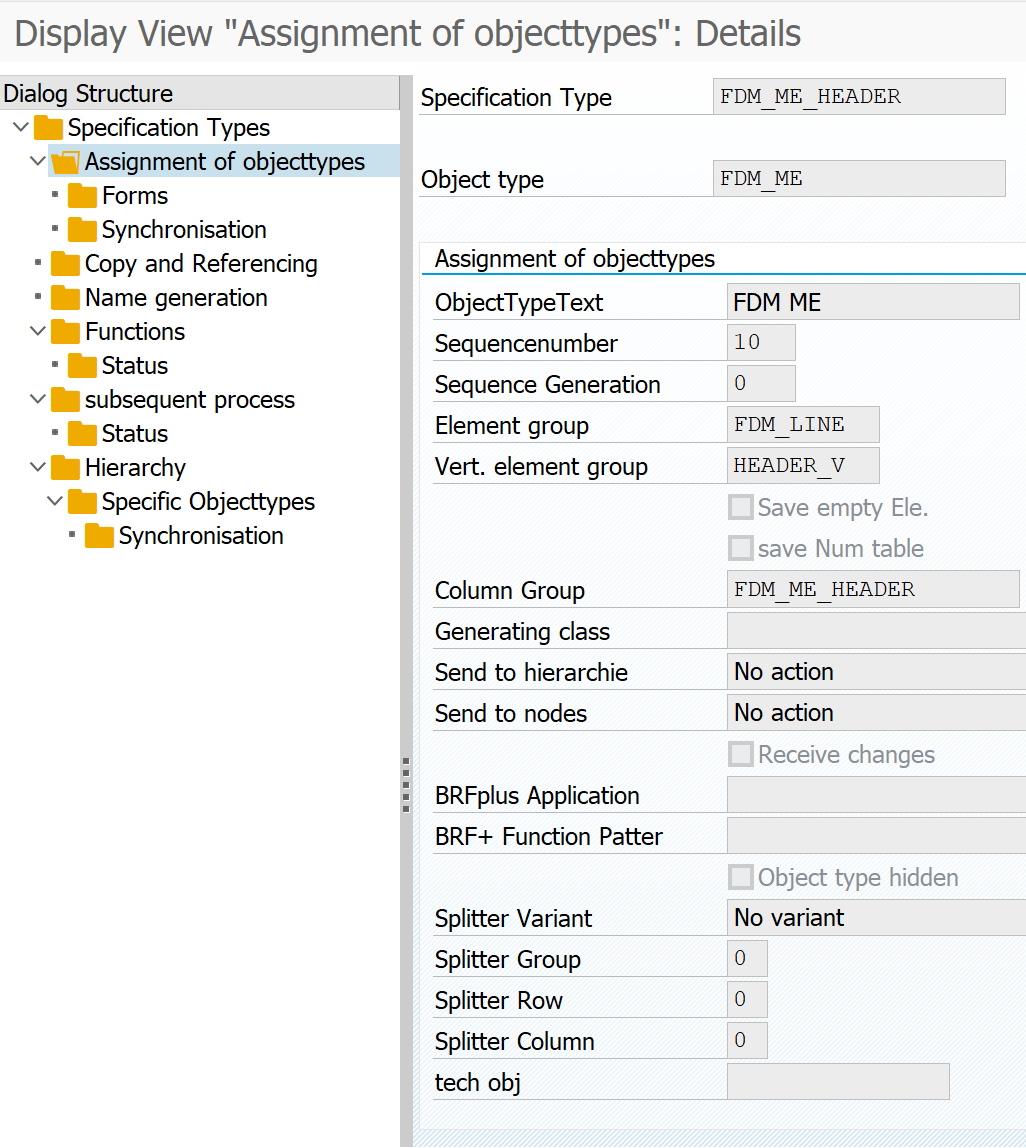This screenshot has height=1148, width=1026.
Task: Enable the save Num table checkbox
Action: pyautogui.click(x=740, y=549)
